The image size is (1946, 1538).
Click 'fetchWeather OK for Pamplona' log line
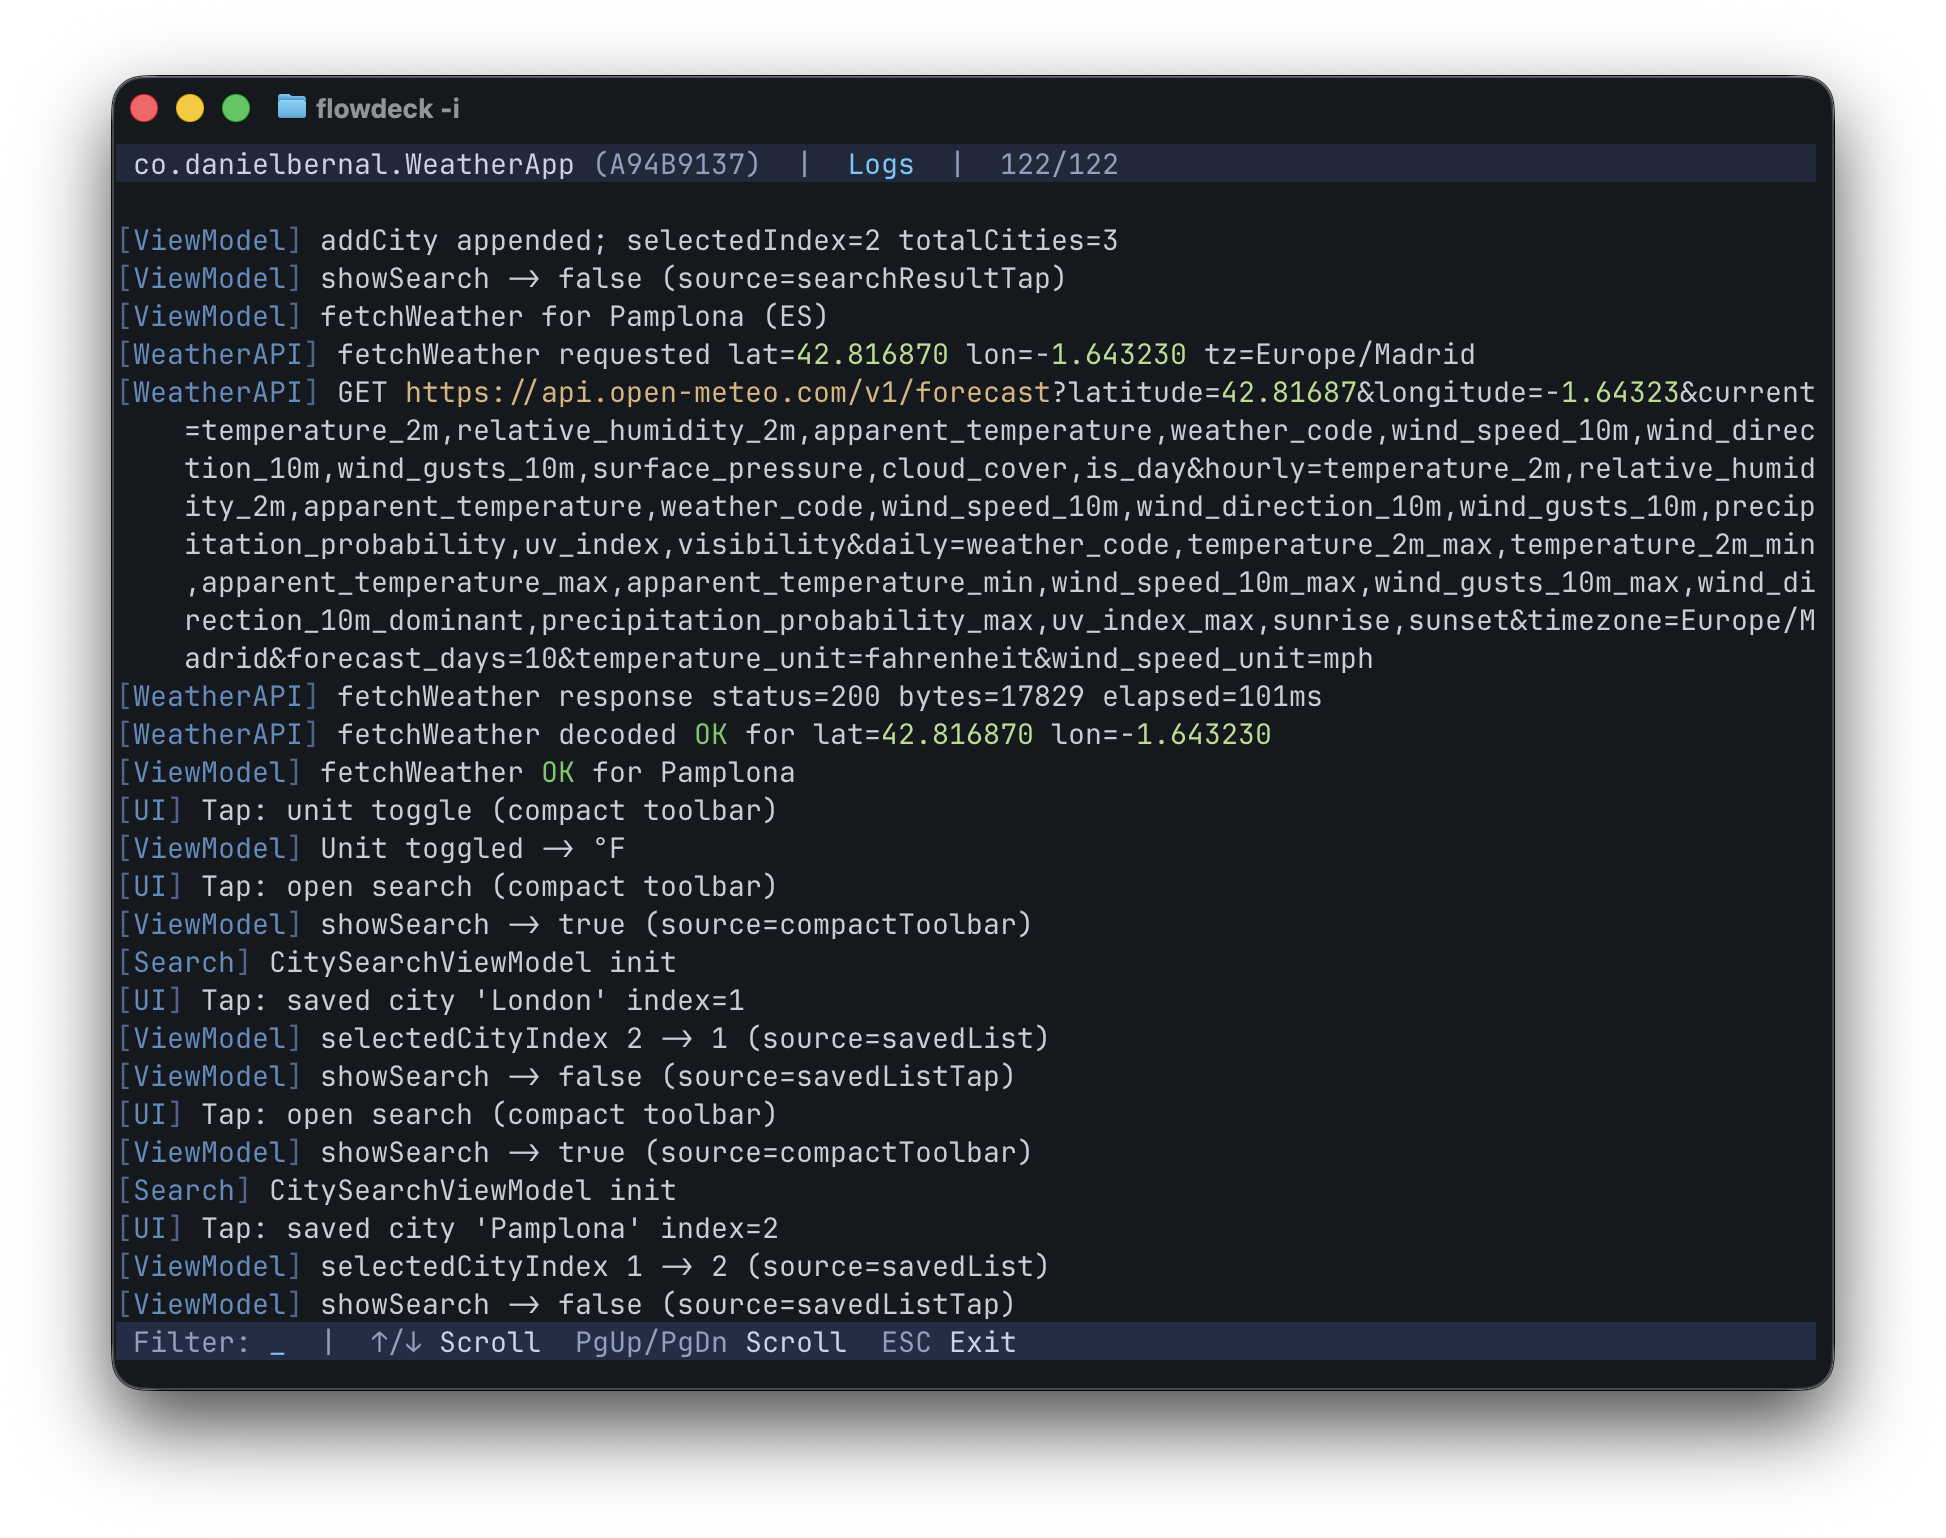tap(457, 772)
